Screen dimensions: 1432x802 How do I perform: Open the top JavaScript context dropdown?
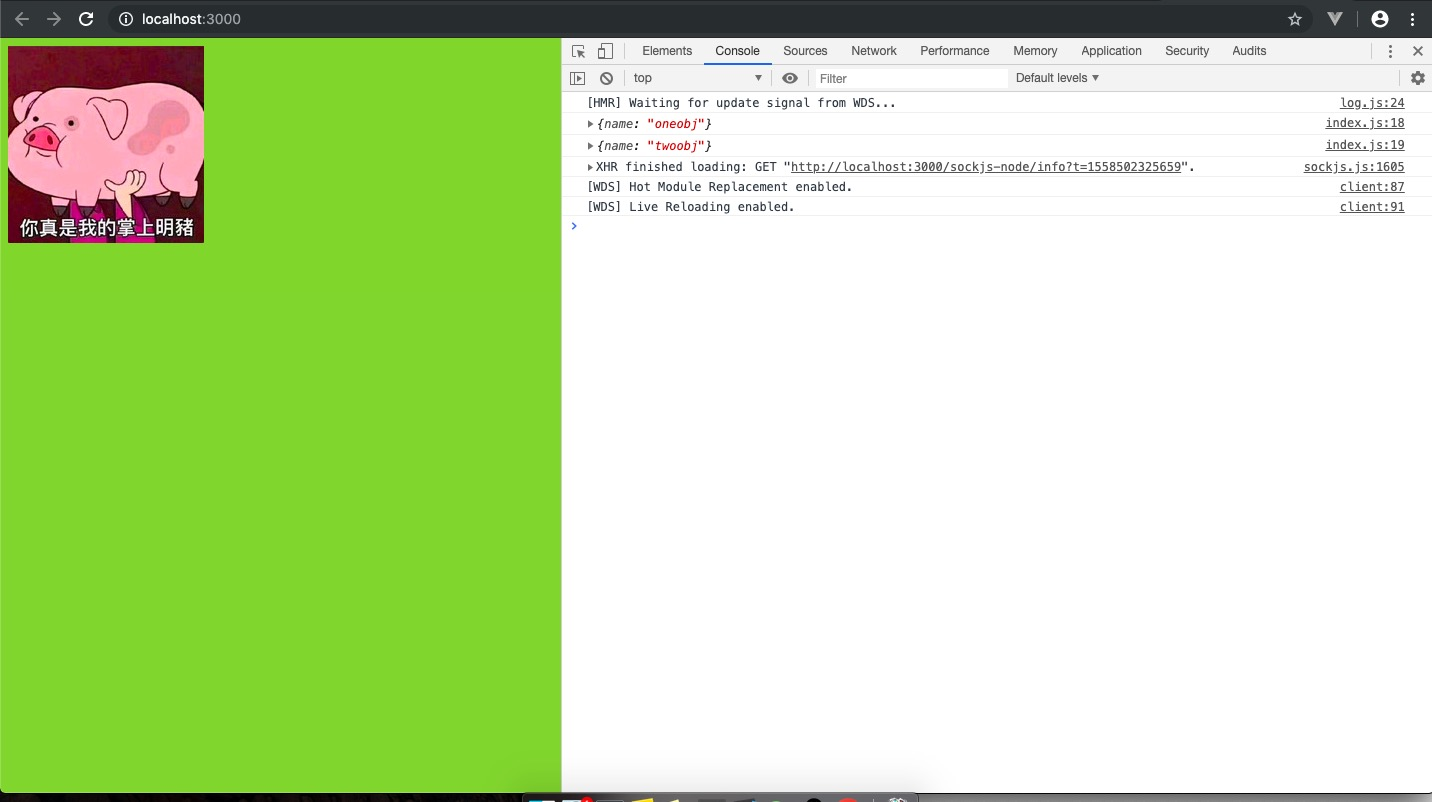pyautogui.click(x=697, y=78)
